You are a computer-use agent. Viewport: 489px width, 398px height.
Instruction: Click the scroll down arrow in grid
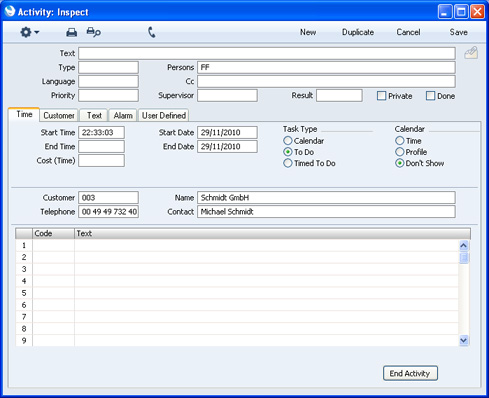(x=464, y=340)
